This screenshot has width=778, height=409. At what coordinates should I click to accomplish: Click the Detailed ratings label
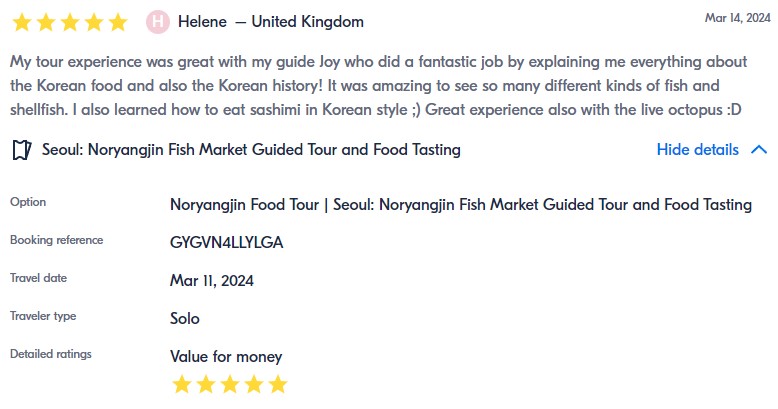click(x=50, y=354)
